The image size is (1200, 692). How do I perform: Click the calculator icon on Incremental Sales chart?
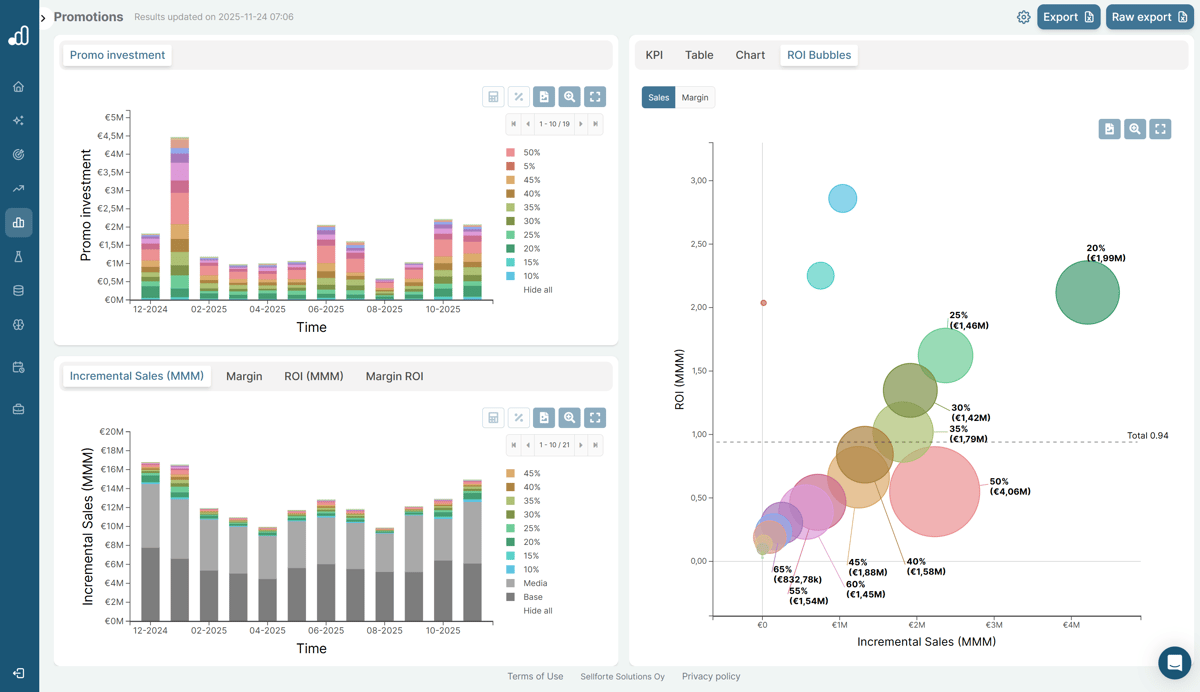(x=493, y=418)
